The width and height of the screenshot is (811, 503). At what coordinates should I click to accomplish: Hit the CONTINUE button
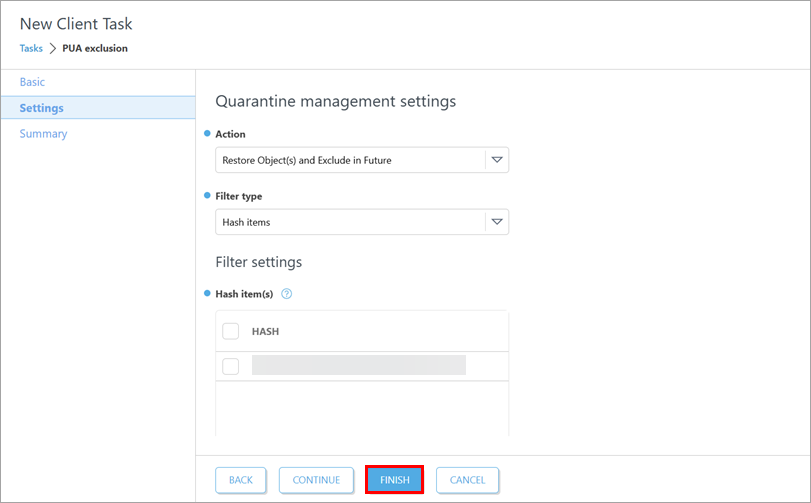pyautogui.click(x=316, y=480)
